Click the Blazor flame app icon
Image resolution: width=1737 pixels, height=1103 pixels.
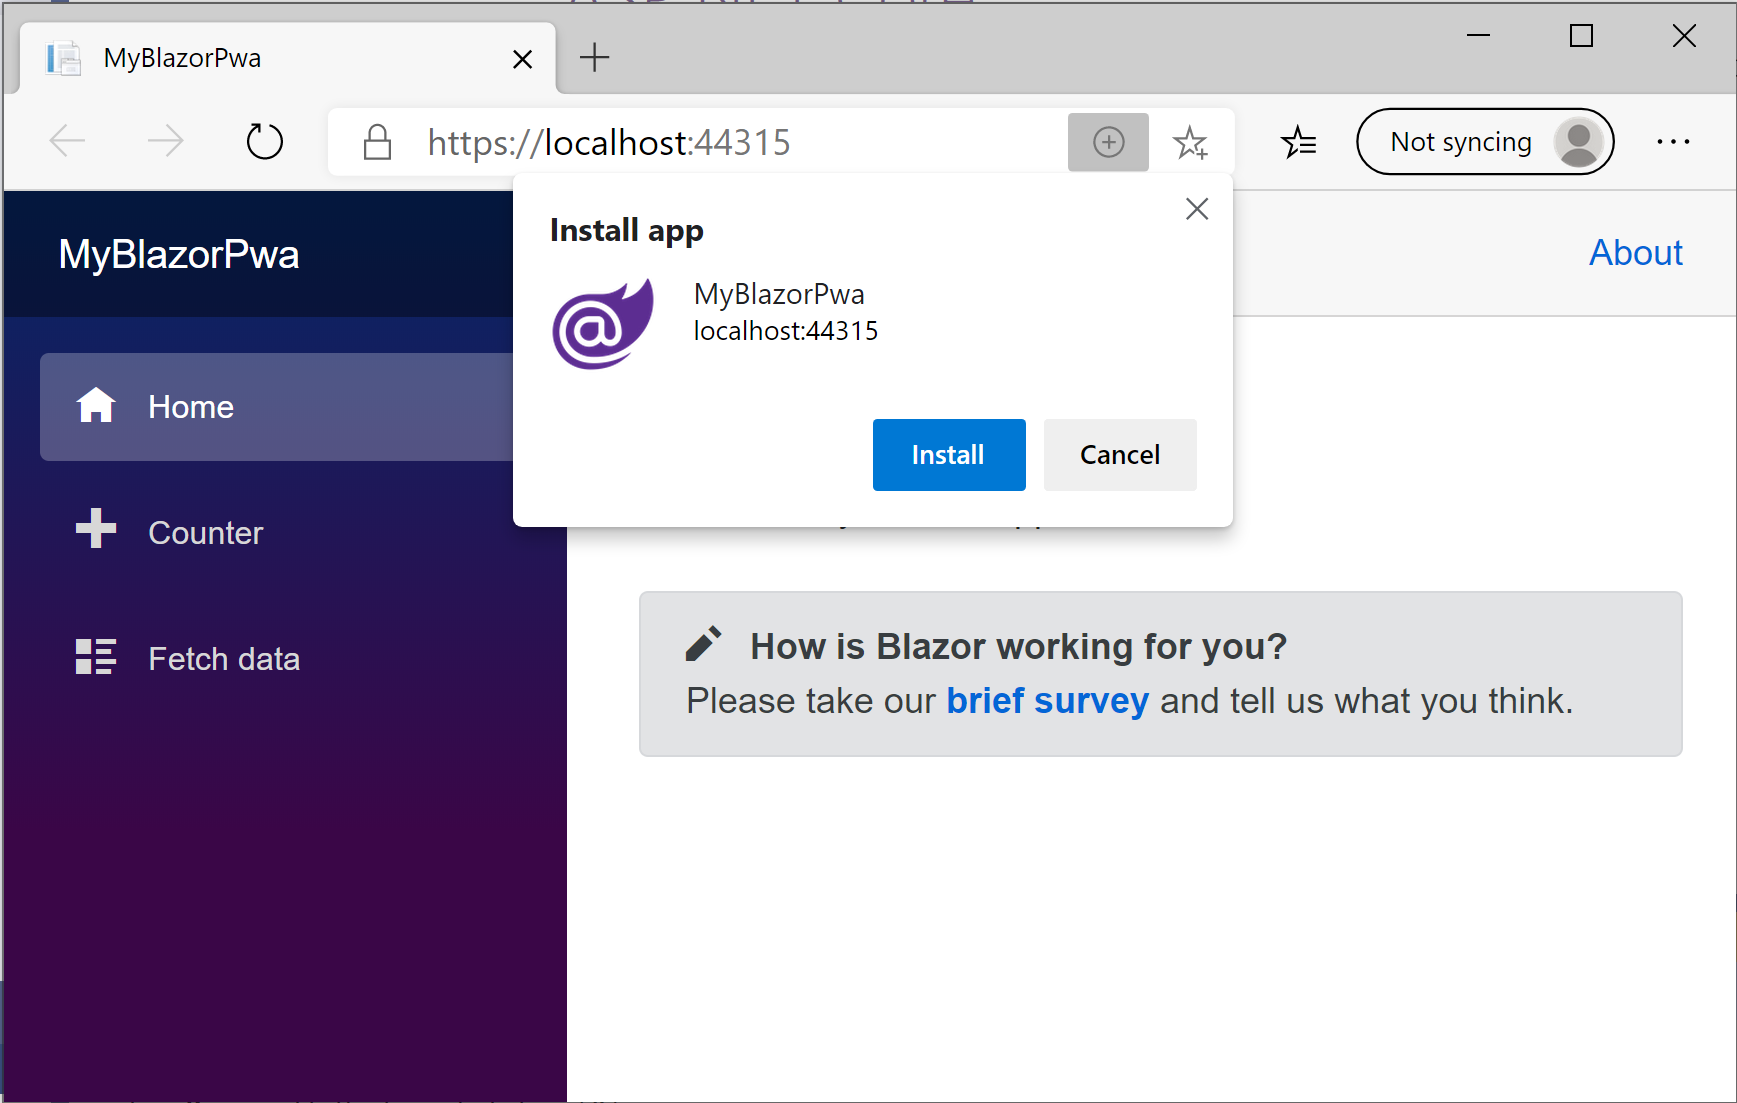tap(601, 322)
